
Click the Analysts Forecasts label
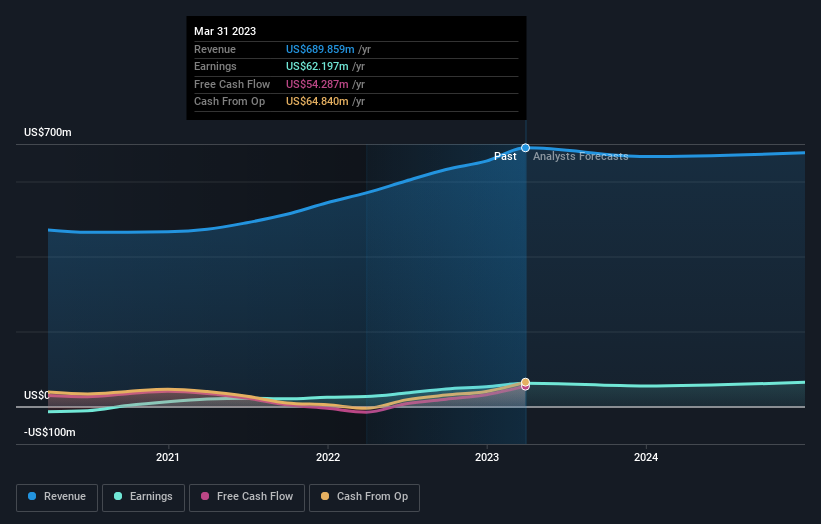tap(581, 157)
